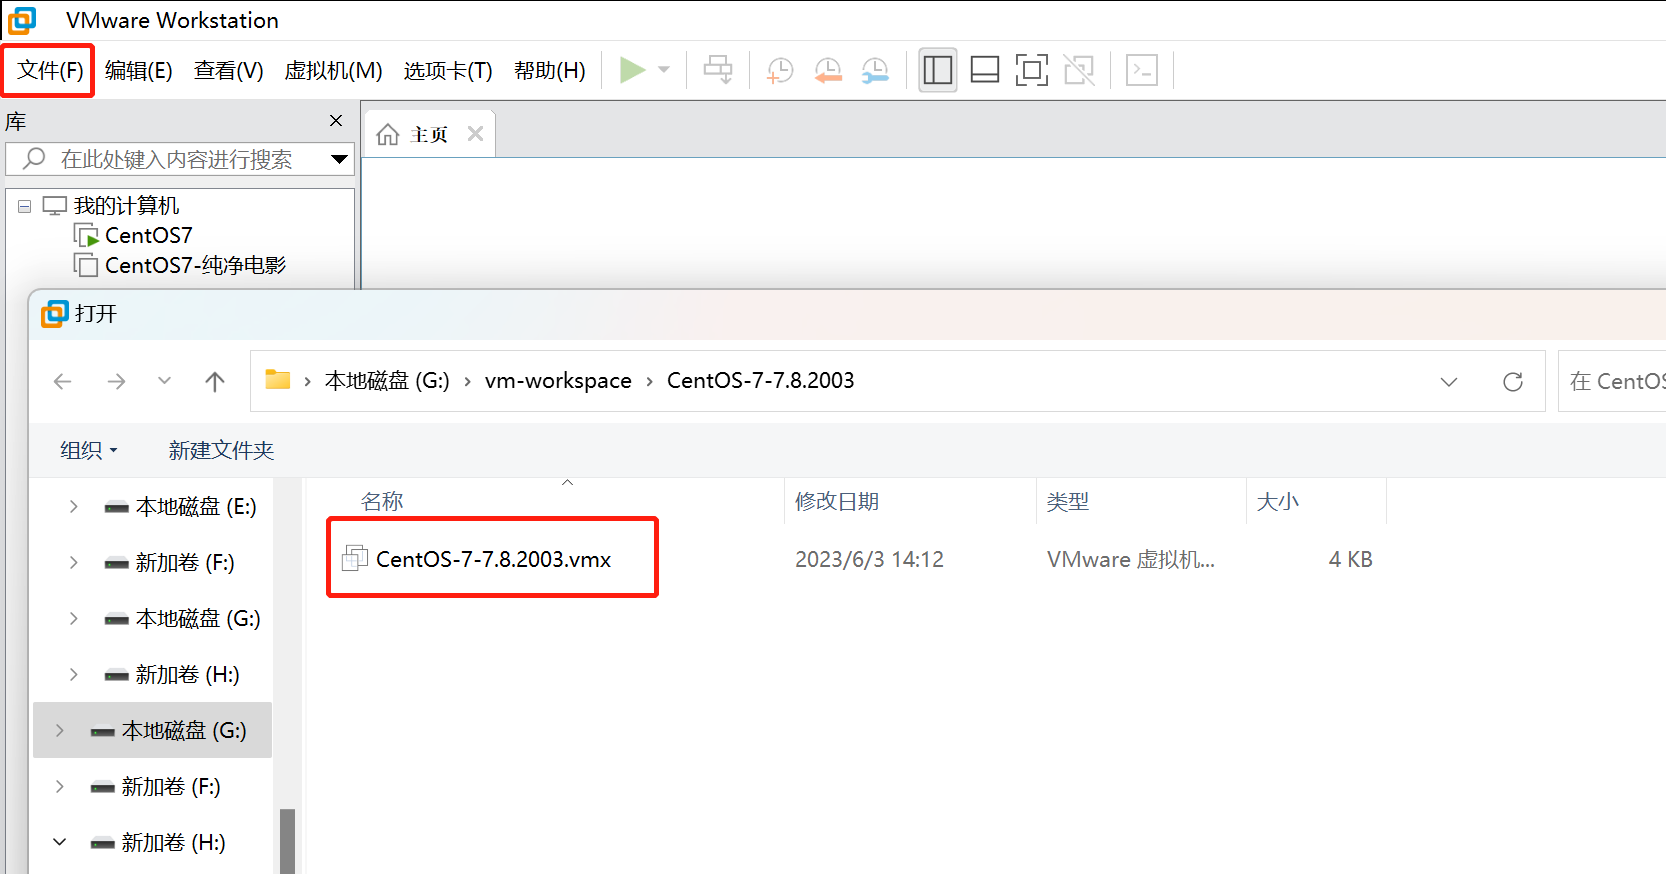Sort by the 名称 column header
1666x874 pixels.
[382, 502]
